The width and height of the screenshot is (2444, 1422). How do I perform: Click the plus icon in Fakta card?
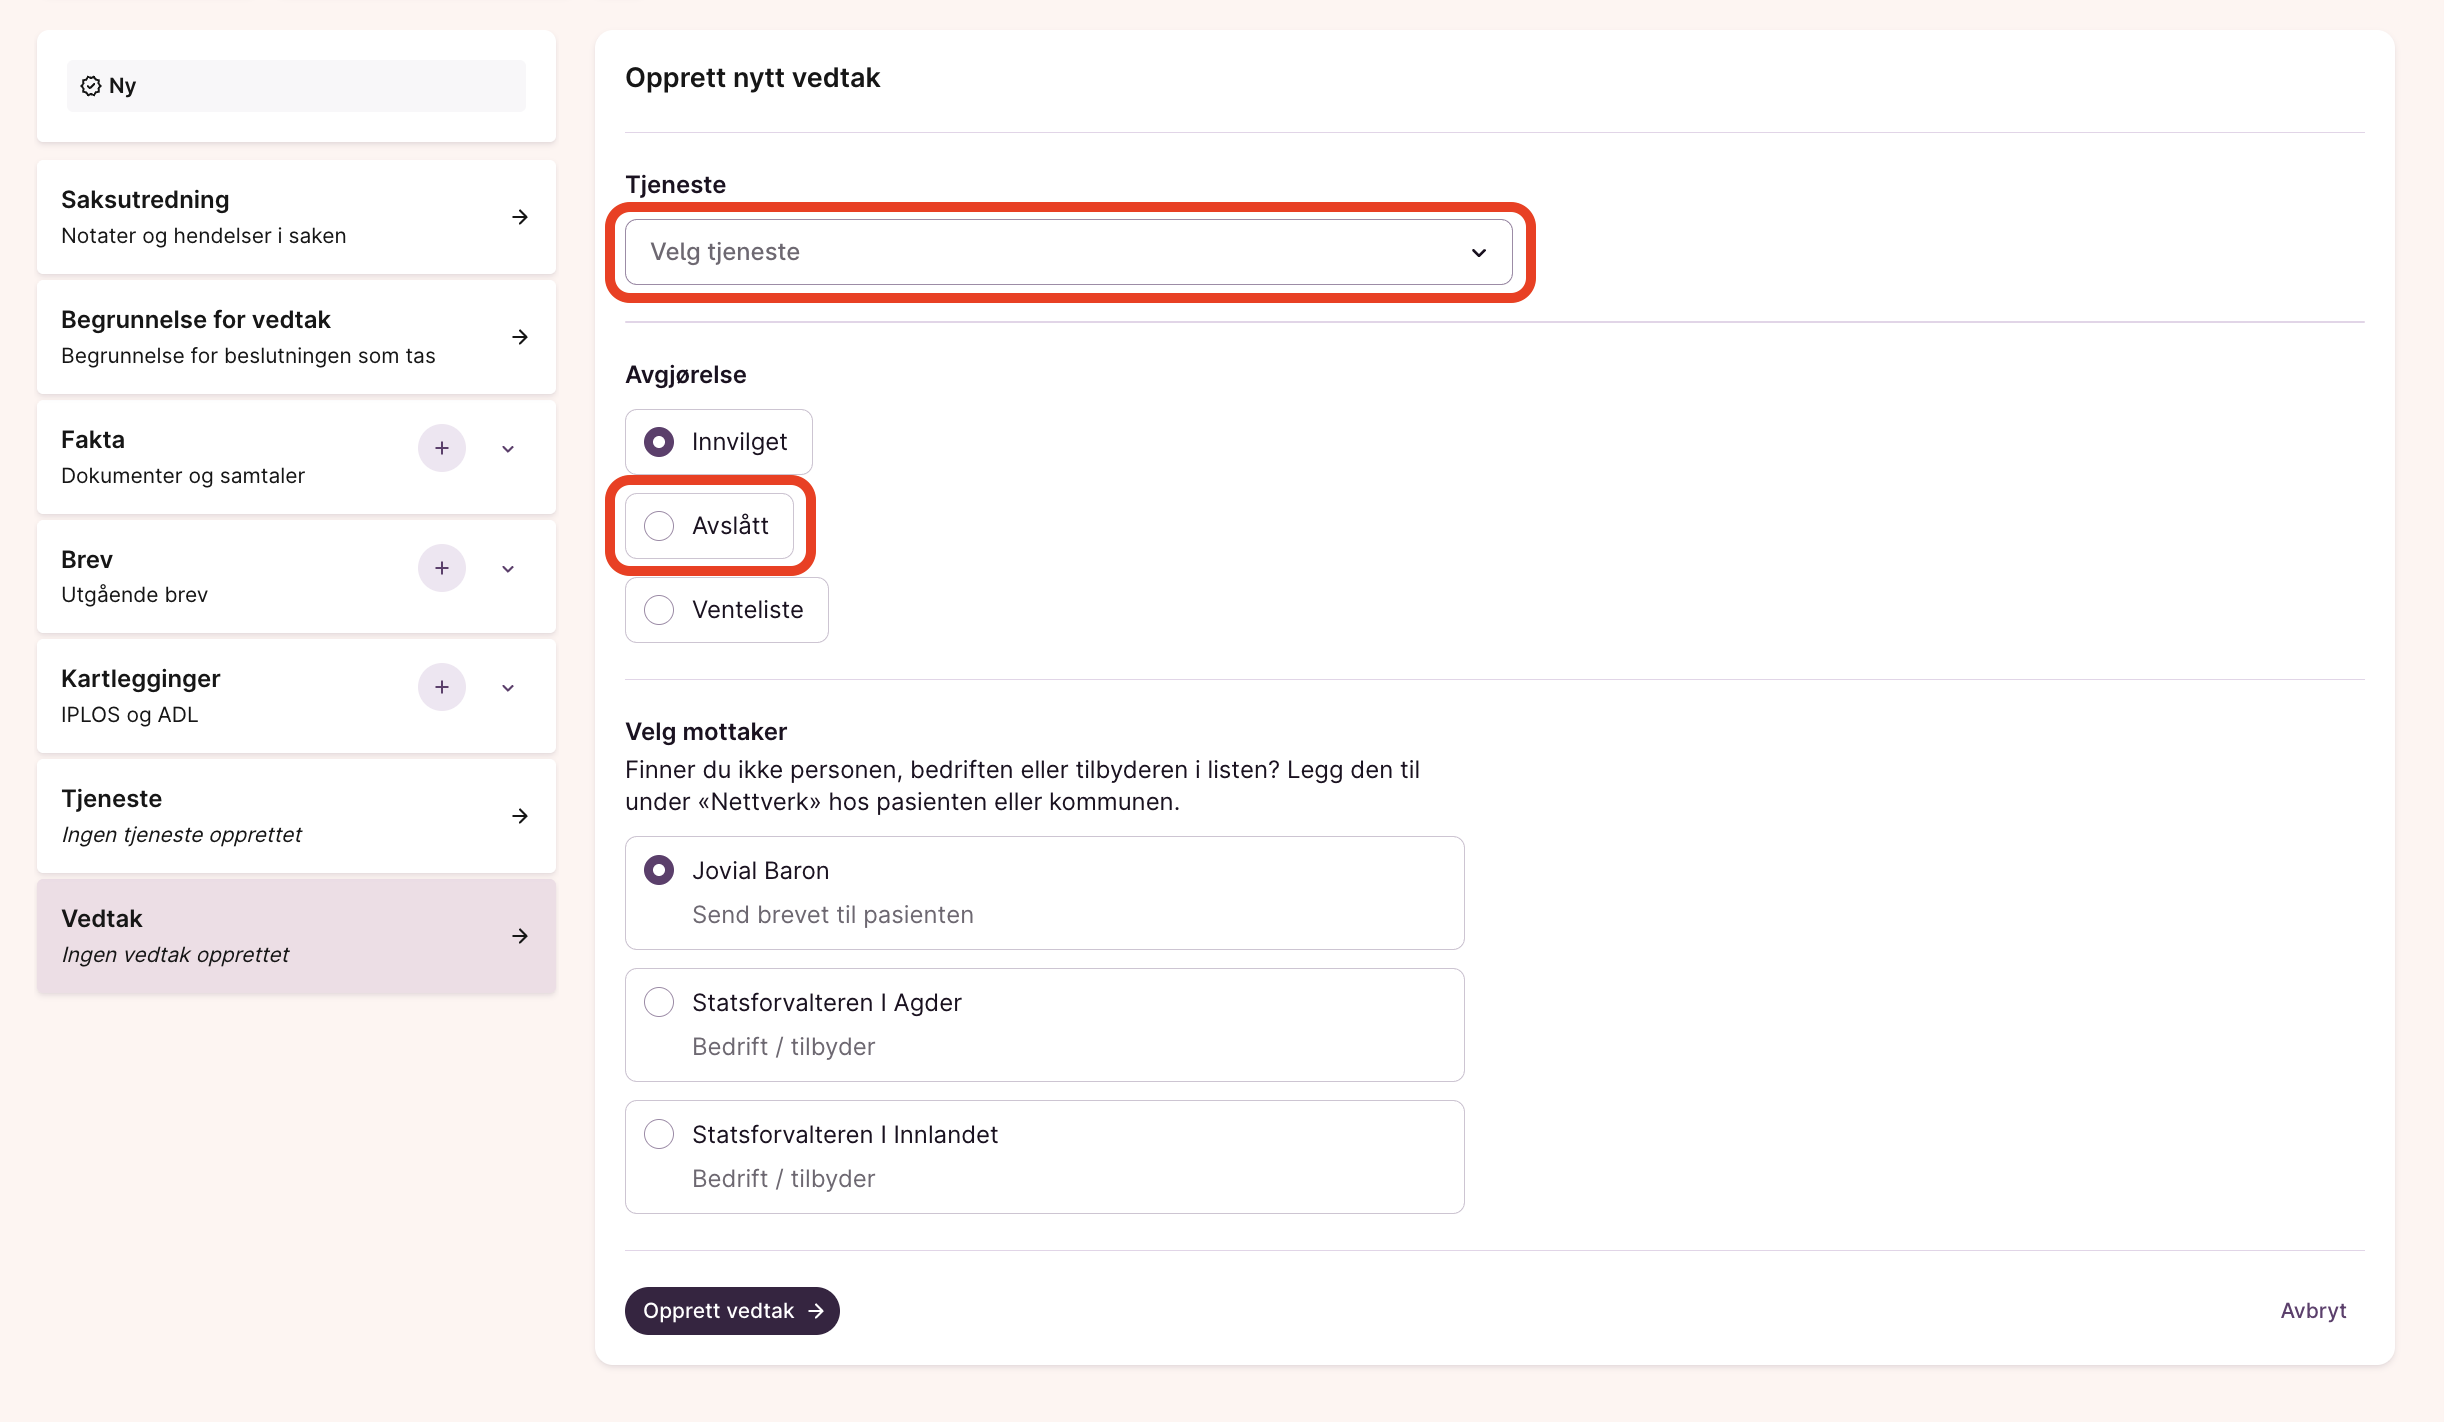pyautogui.click(x=441, y=448)
